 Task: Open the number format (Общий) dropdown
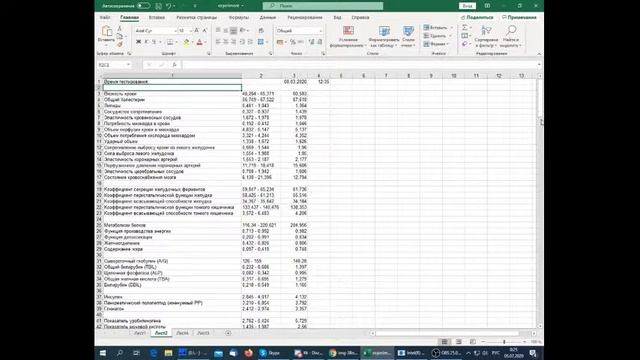click(320, 31)
